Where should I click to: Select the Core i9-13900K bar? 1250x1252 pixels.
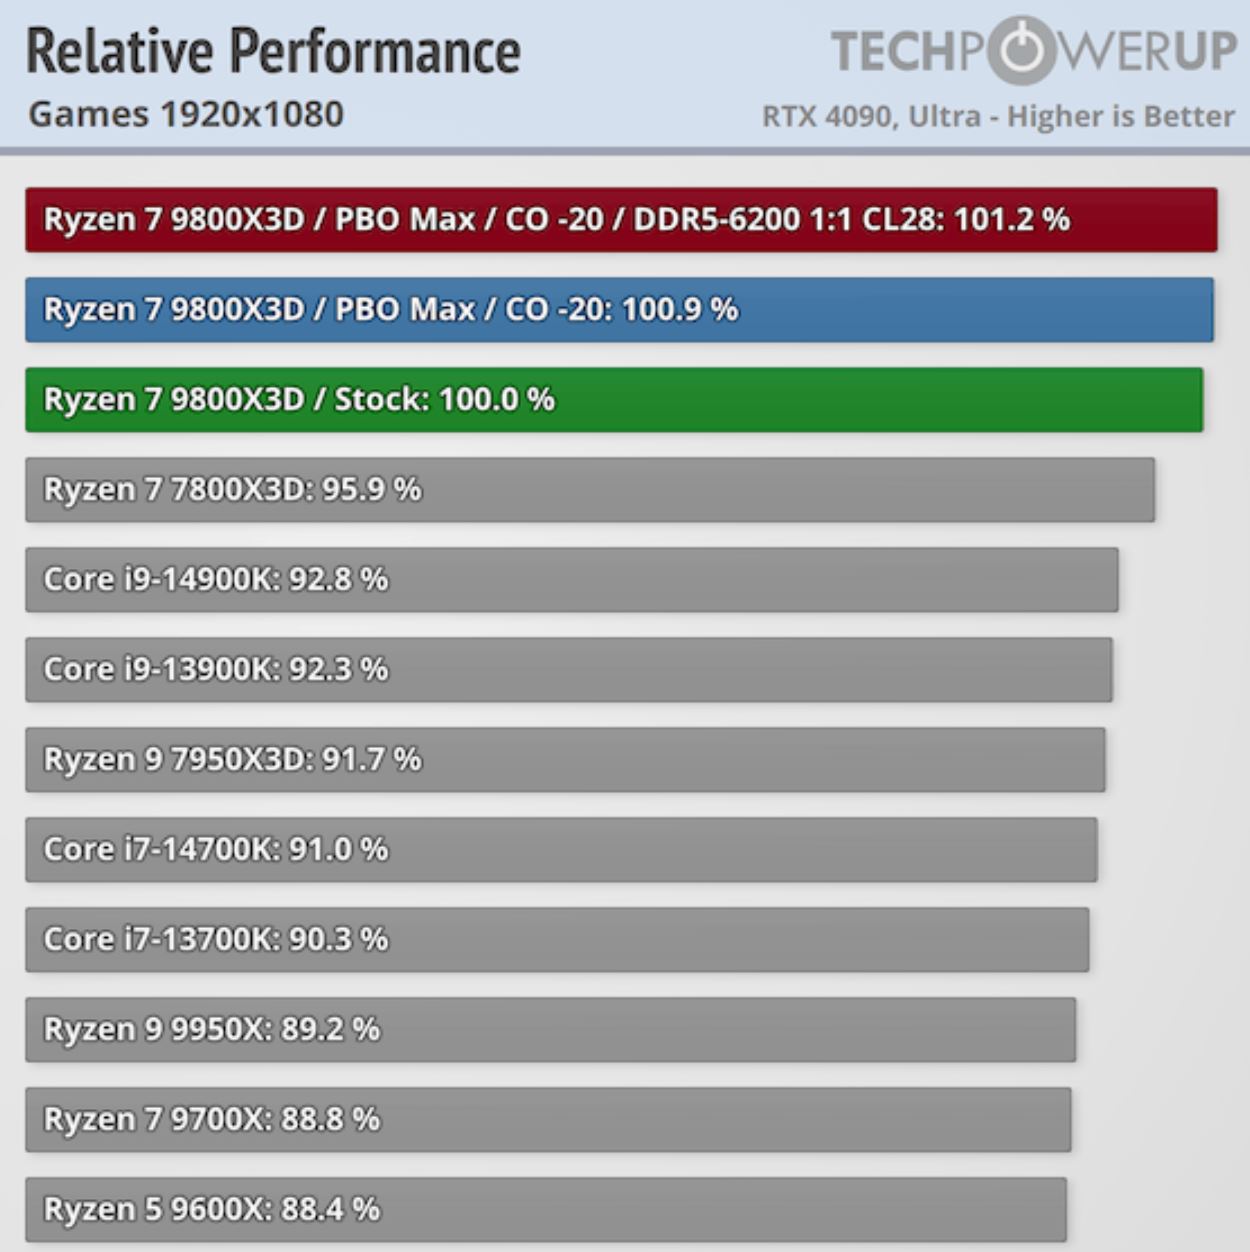[x=568, y=670]
